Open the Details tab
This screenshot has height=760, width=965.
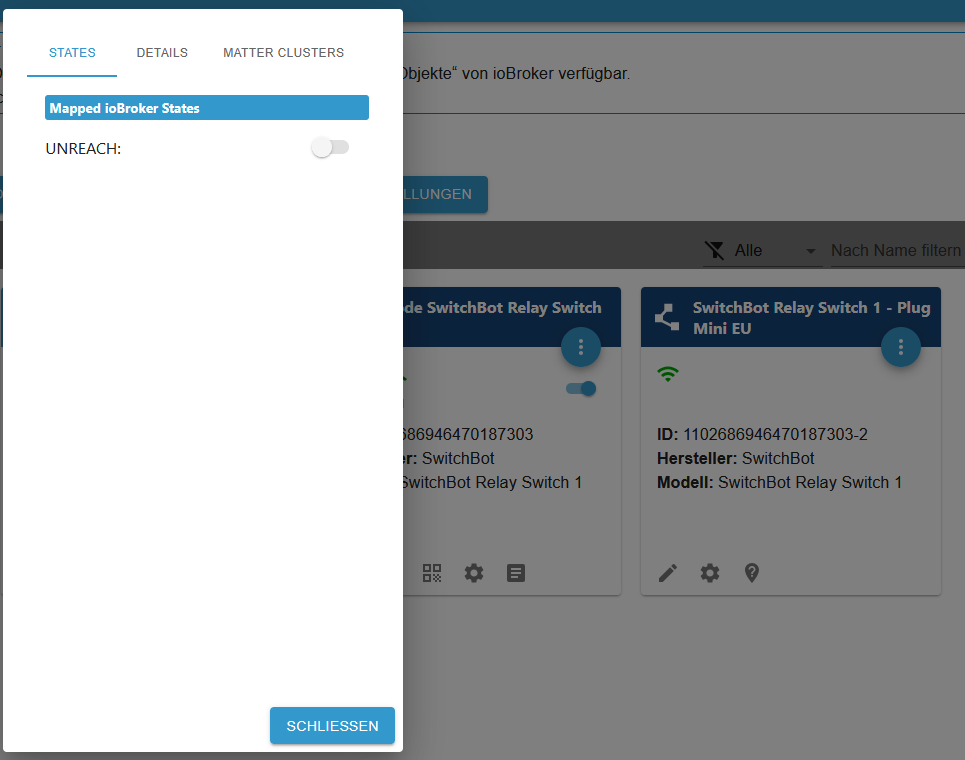coord(162,53)
